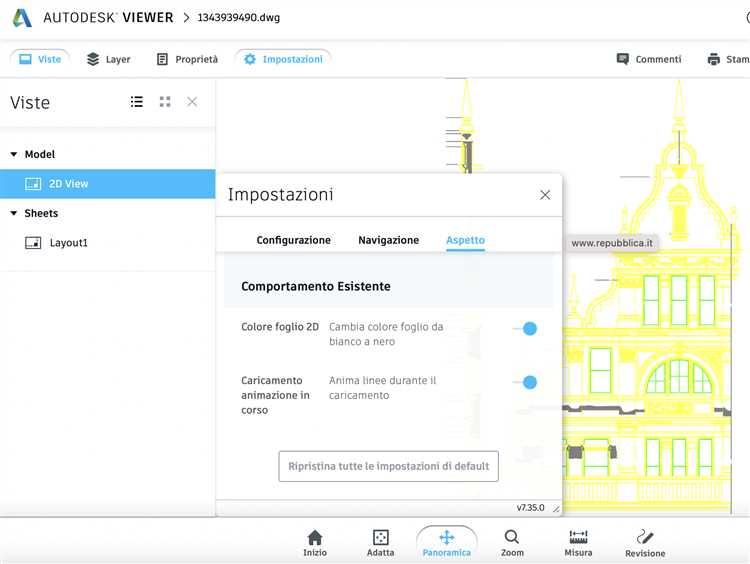Close the Impostazioni dialog

pyautogui.click(x=545, y=195)
